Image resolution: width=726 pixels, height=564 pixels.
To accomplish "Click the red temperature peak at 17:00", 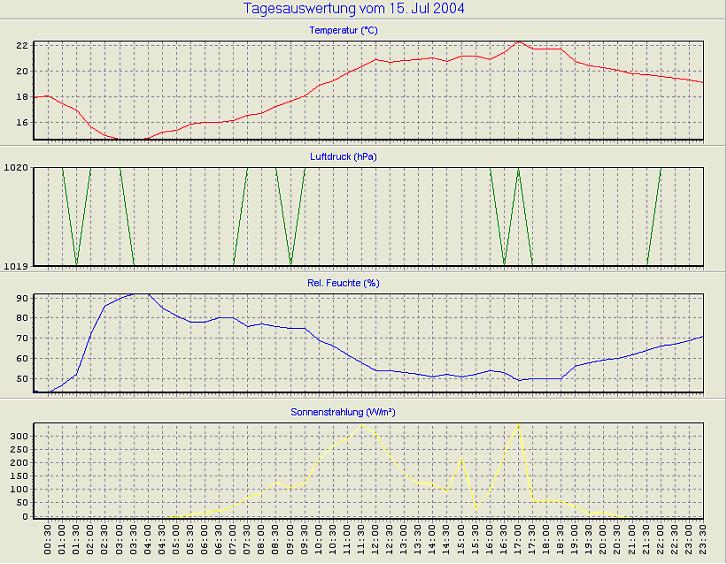I will point(518,42).
